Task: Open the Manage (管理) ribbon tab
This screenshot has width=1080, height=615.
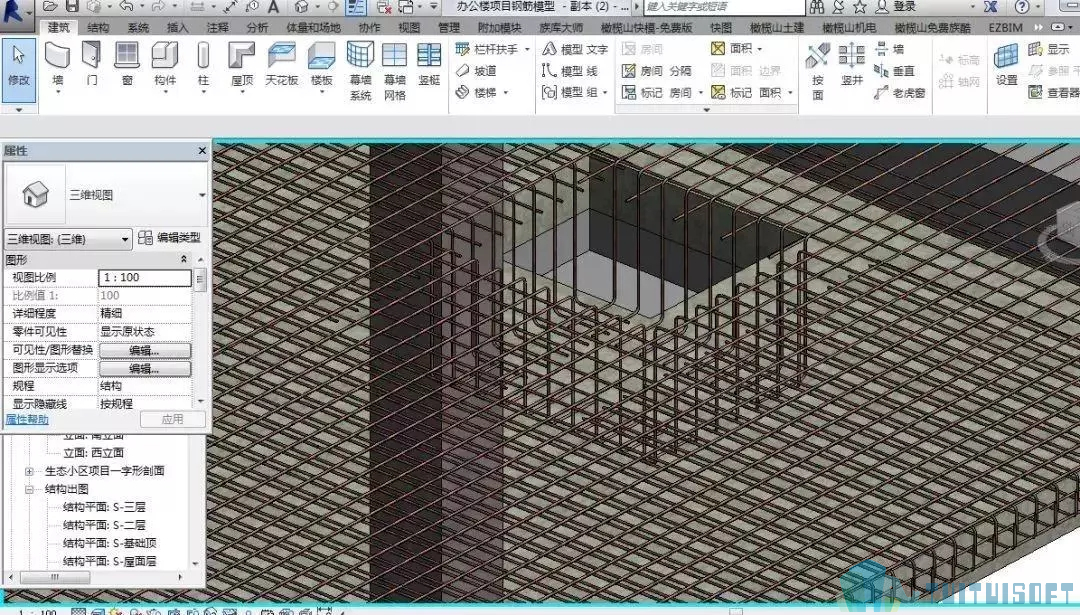Action: [449, 28]
